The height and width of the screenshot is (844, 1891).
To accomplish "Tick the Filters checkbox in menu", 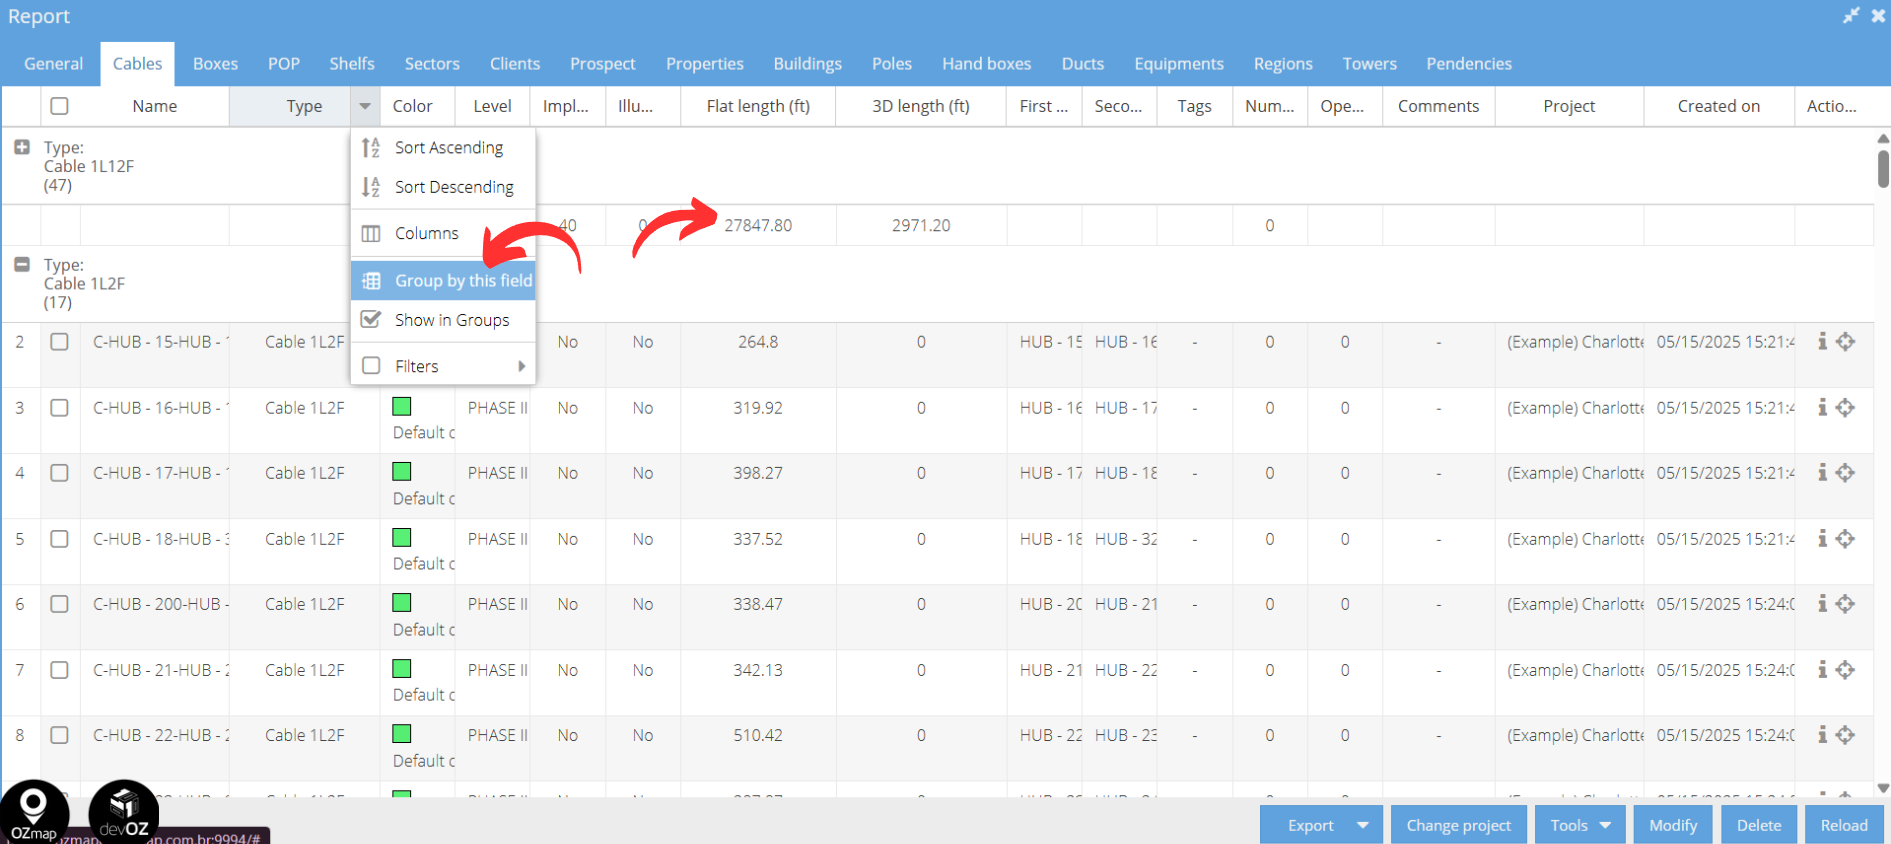I will click(371, 366).
